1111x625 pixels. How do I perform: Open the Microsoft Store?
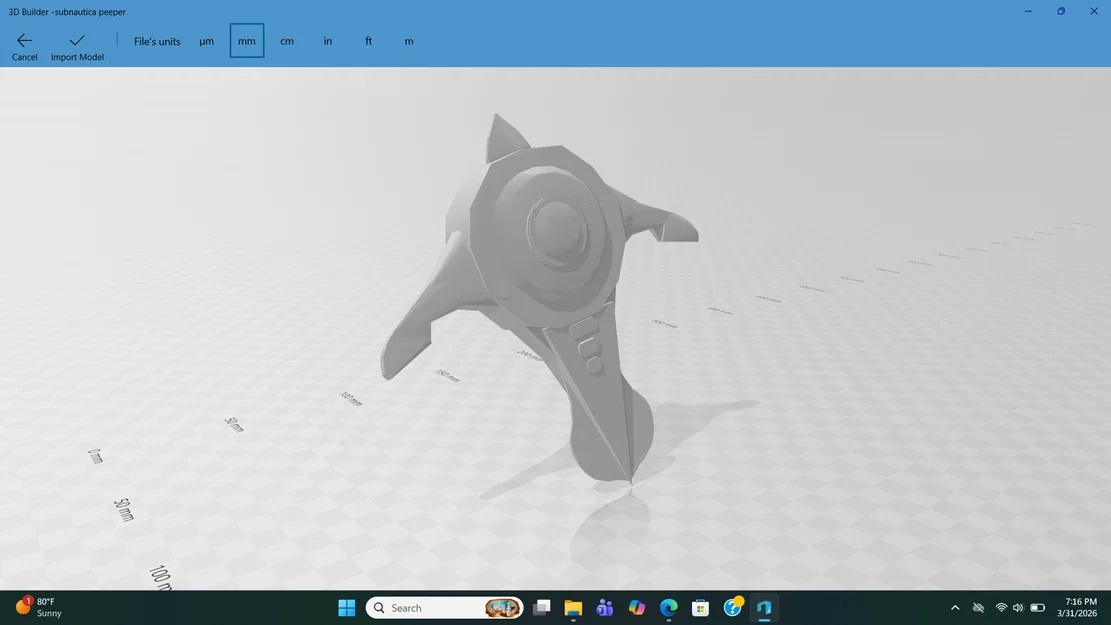click(x=701, y=607)
